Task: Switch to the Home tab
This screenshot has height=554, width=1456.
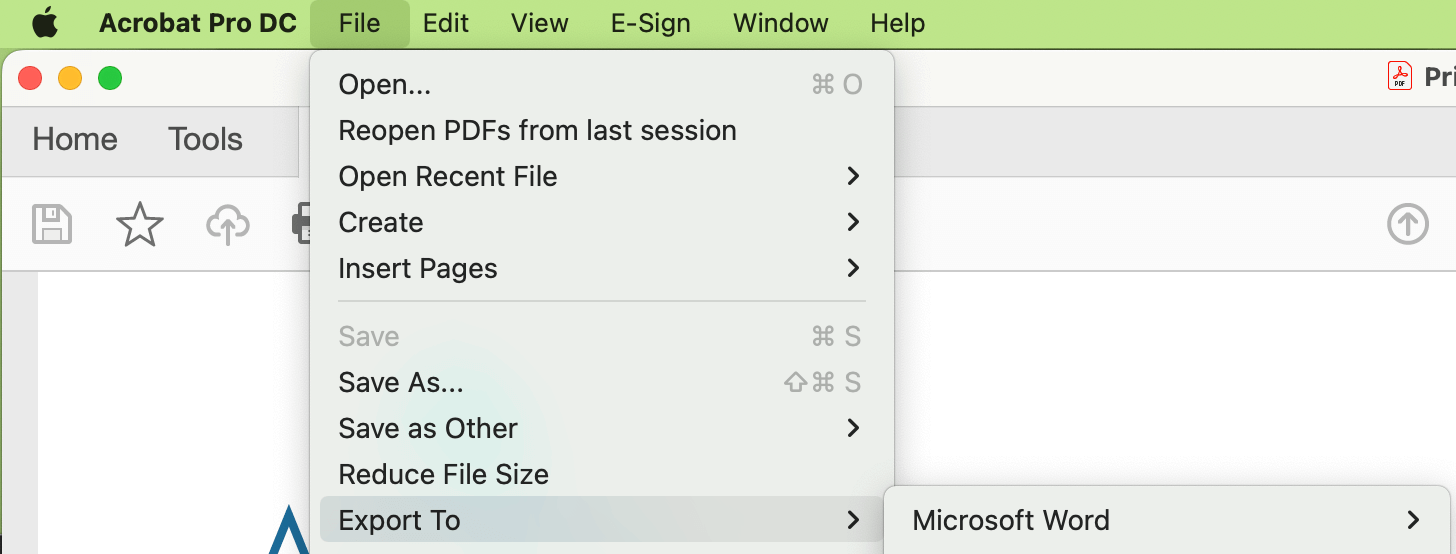Action: coord(75,139)
